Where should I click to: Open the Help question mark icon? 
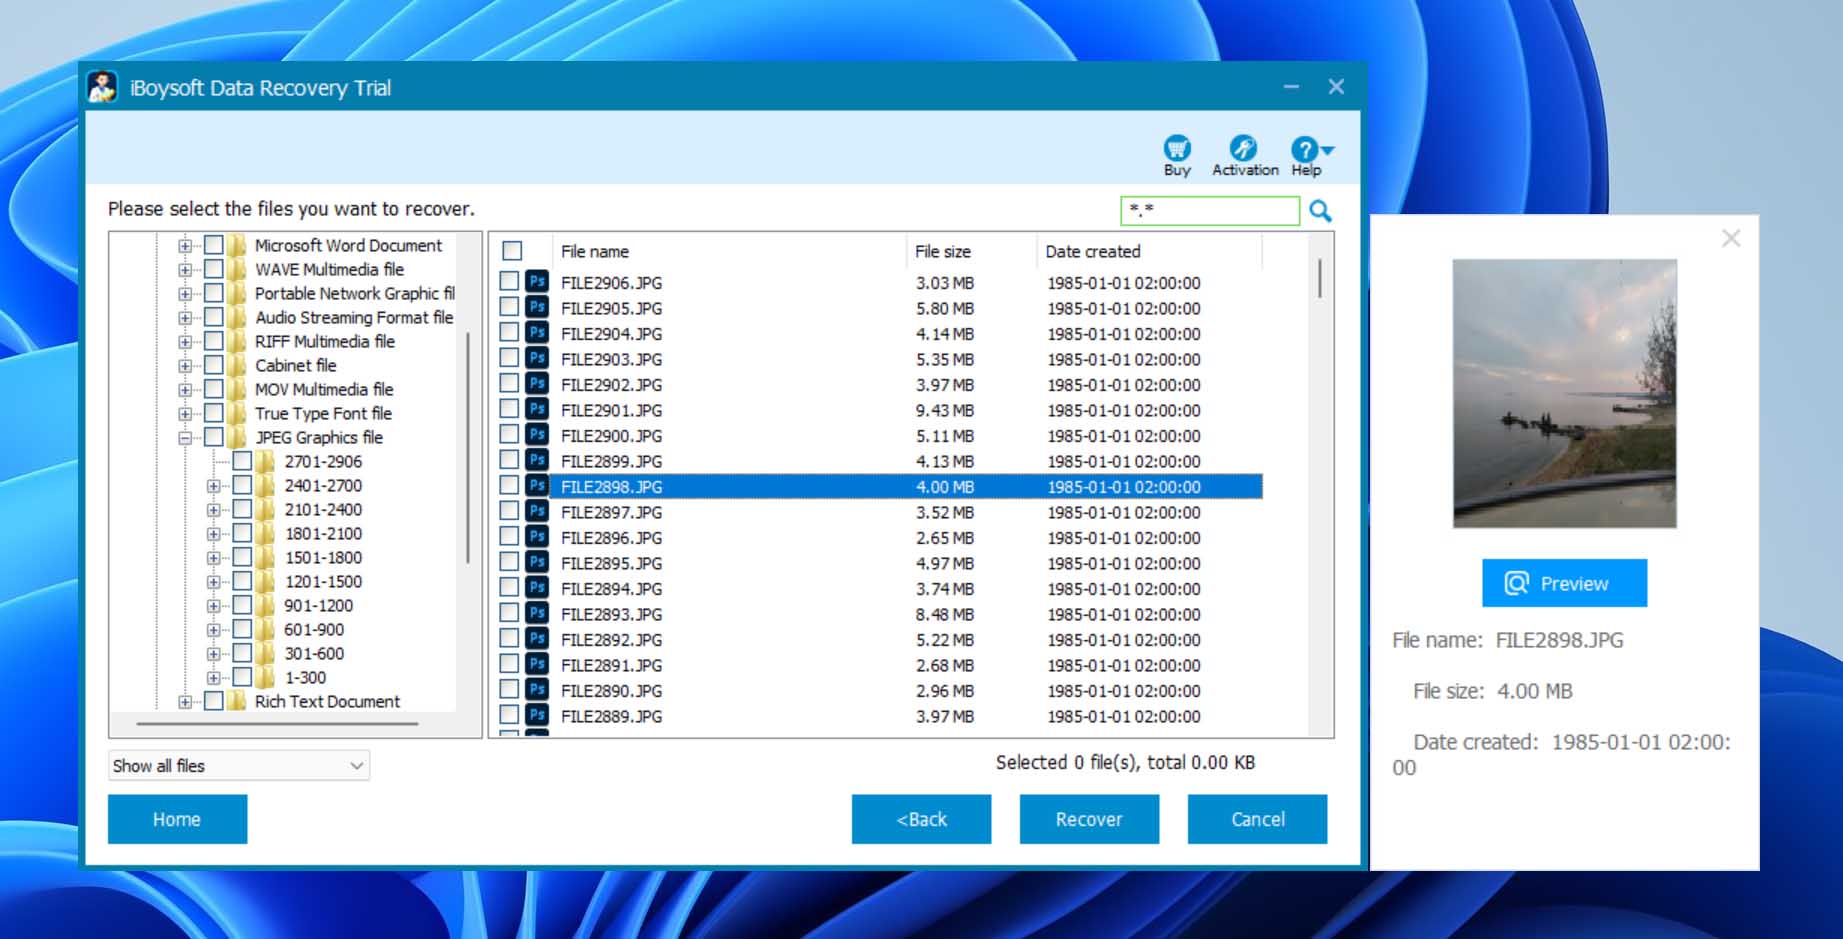[1304, 150]
